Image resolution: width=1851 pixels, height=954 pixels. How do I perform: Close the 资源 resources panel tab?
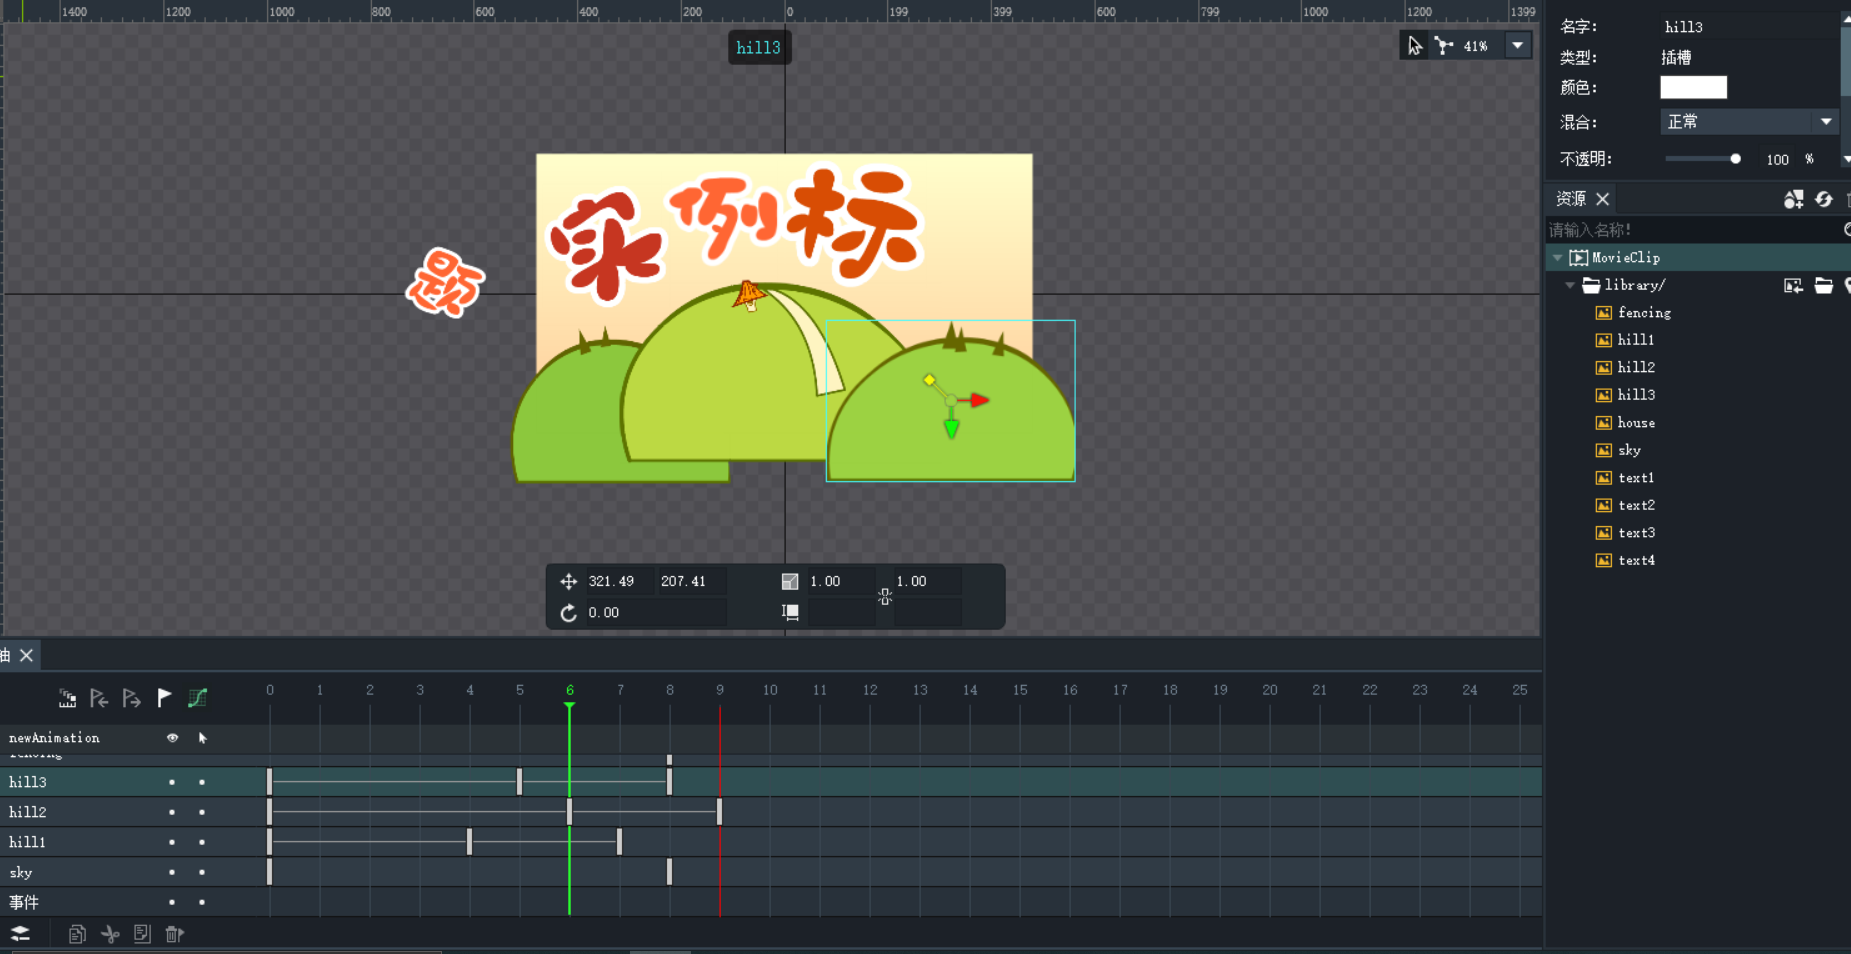[x=1602, y=199]
